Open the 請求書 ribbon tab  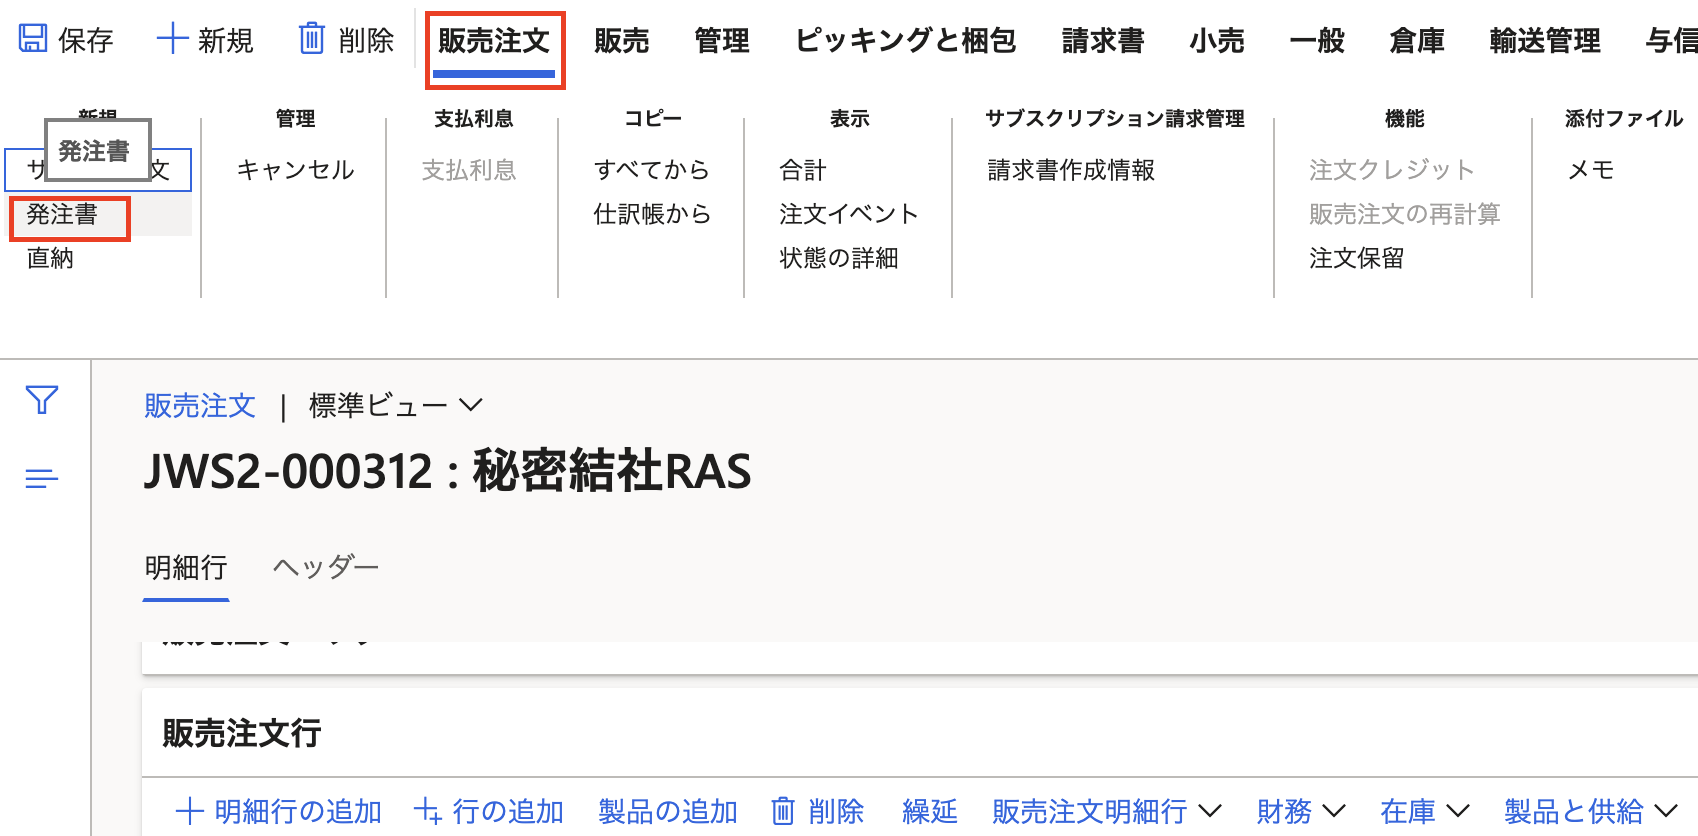point(1103,41)
